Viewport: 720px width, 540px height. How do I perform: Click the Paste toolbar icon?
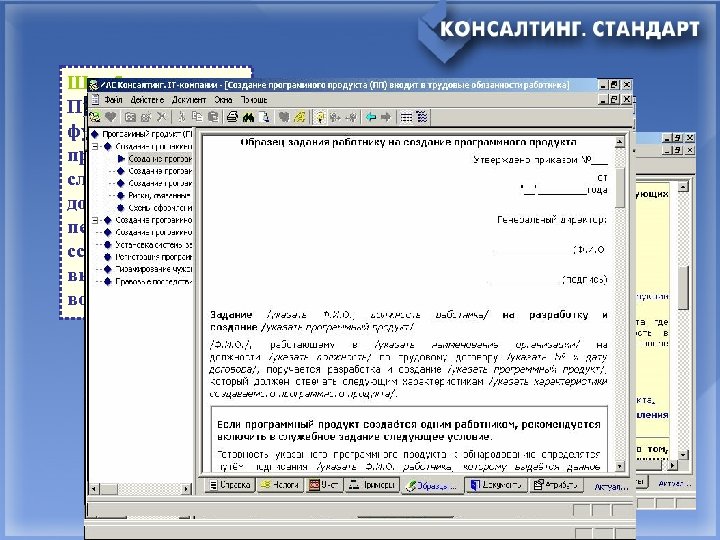pyautogui.click(x=213, y=117)
